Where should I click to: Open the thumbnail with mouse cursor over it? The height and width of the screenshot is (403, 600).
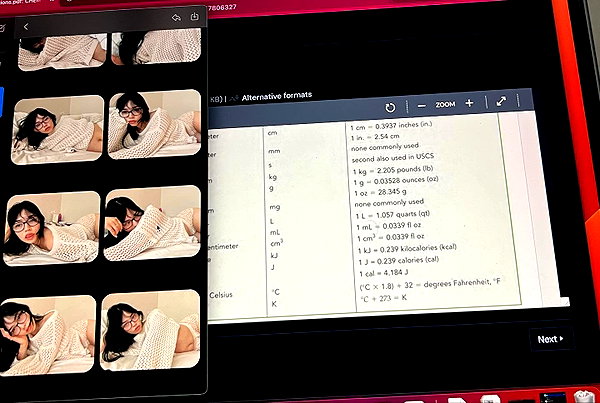click(152, 223)
